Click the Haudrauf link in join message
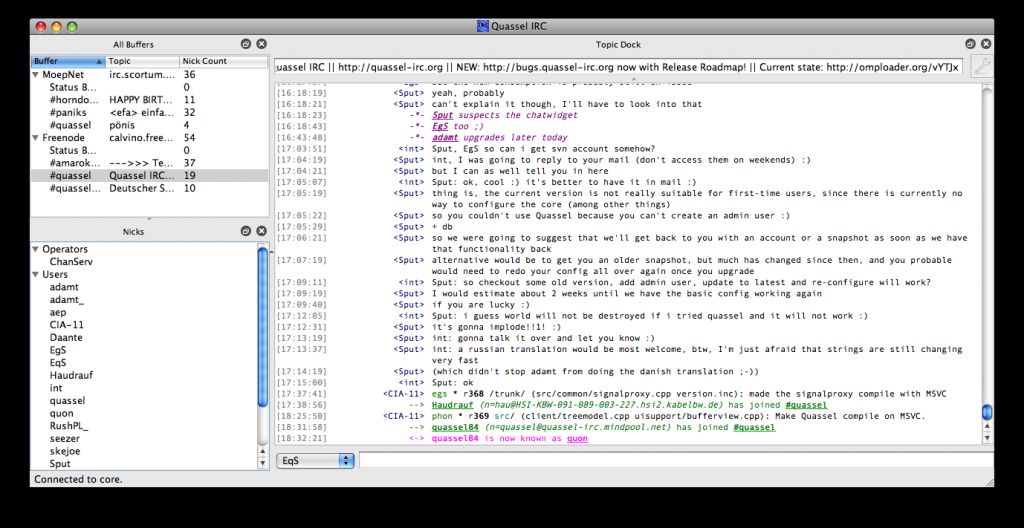 455,405
